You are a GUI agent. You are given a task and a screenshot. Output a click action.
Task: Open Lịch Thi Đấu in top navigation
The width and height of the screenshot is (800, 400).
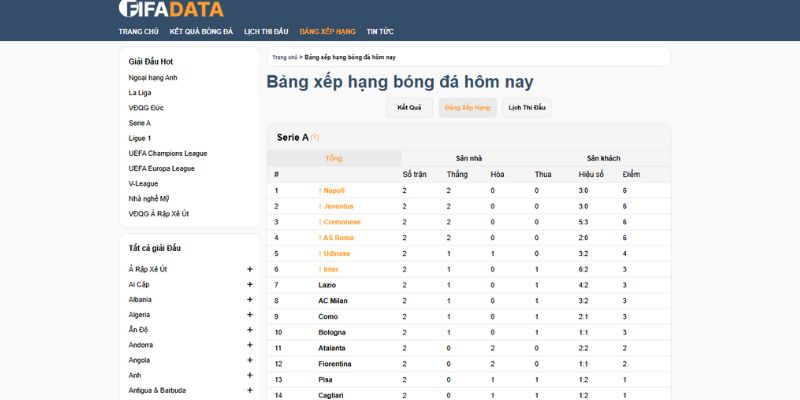point(266,32)
